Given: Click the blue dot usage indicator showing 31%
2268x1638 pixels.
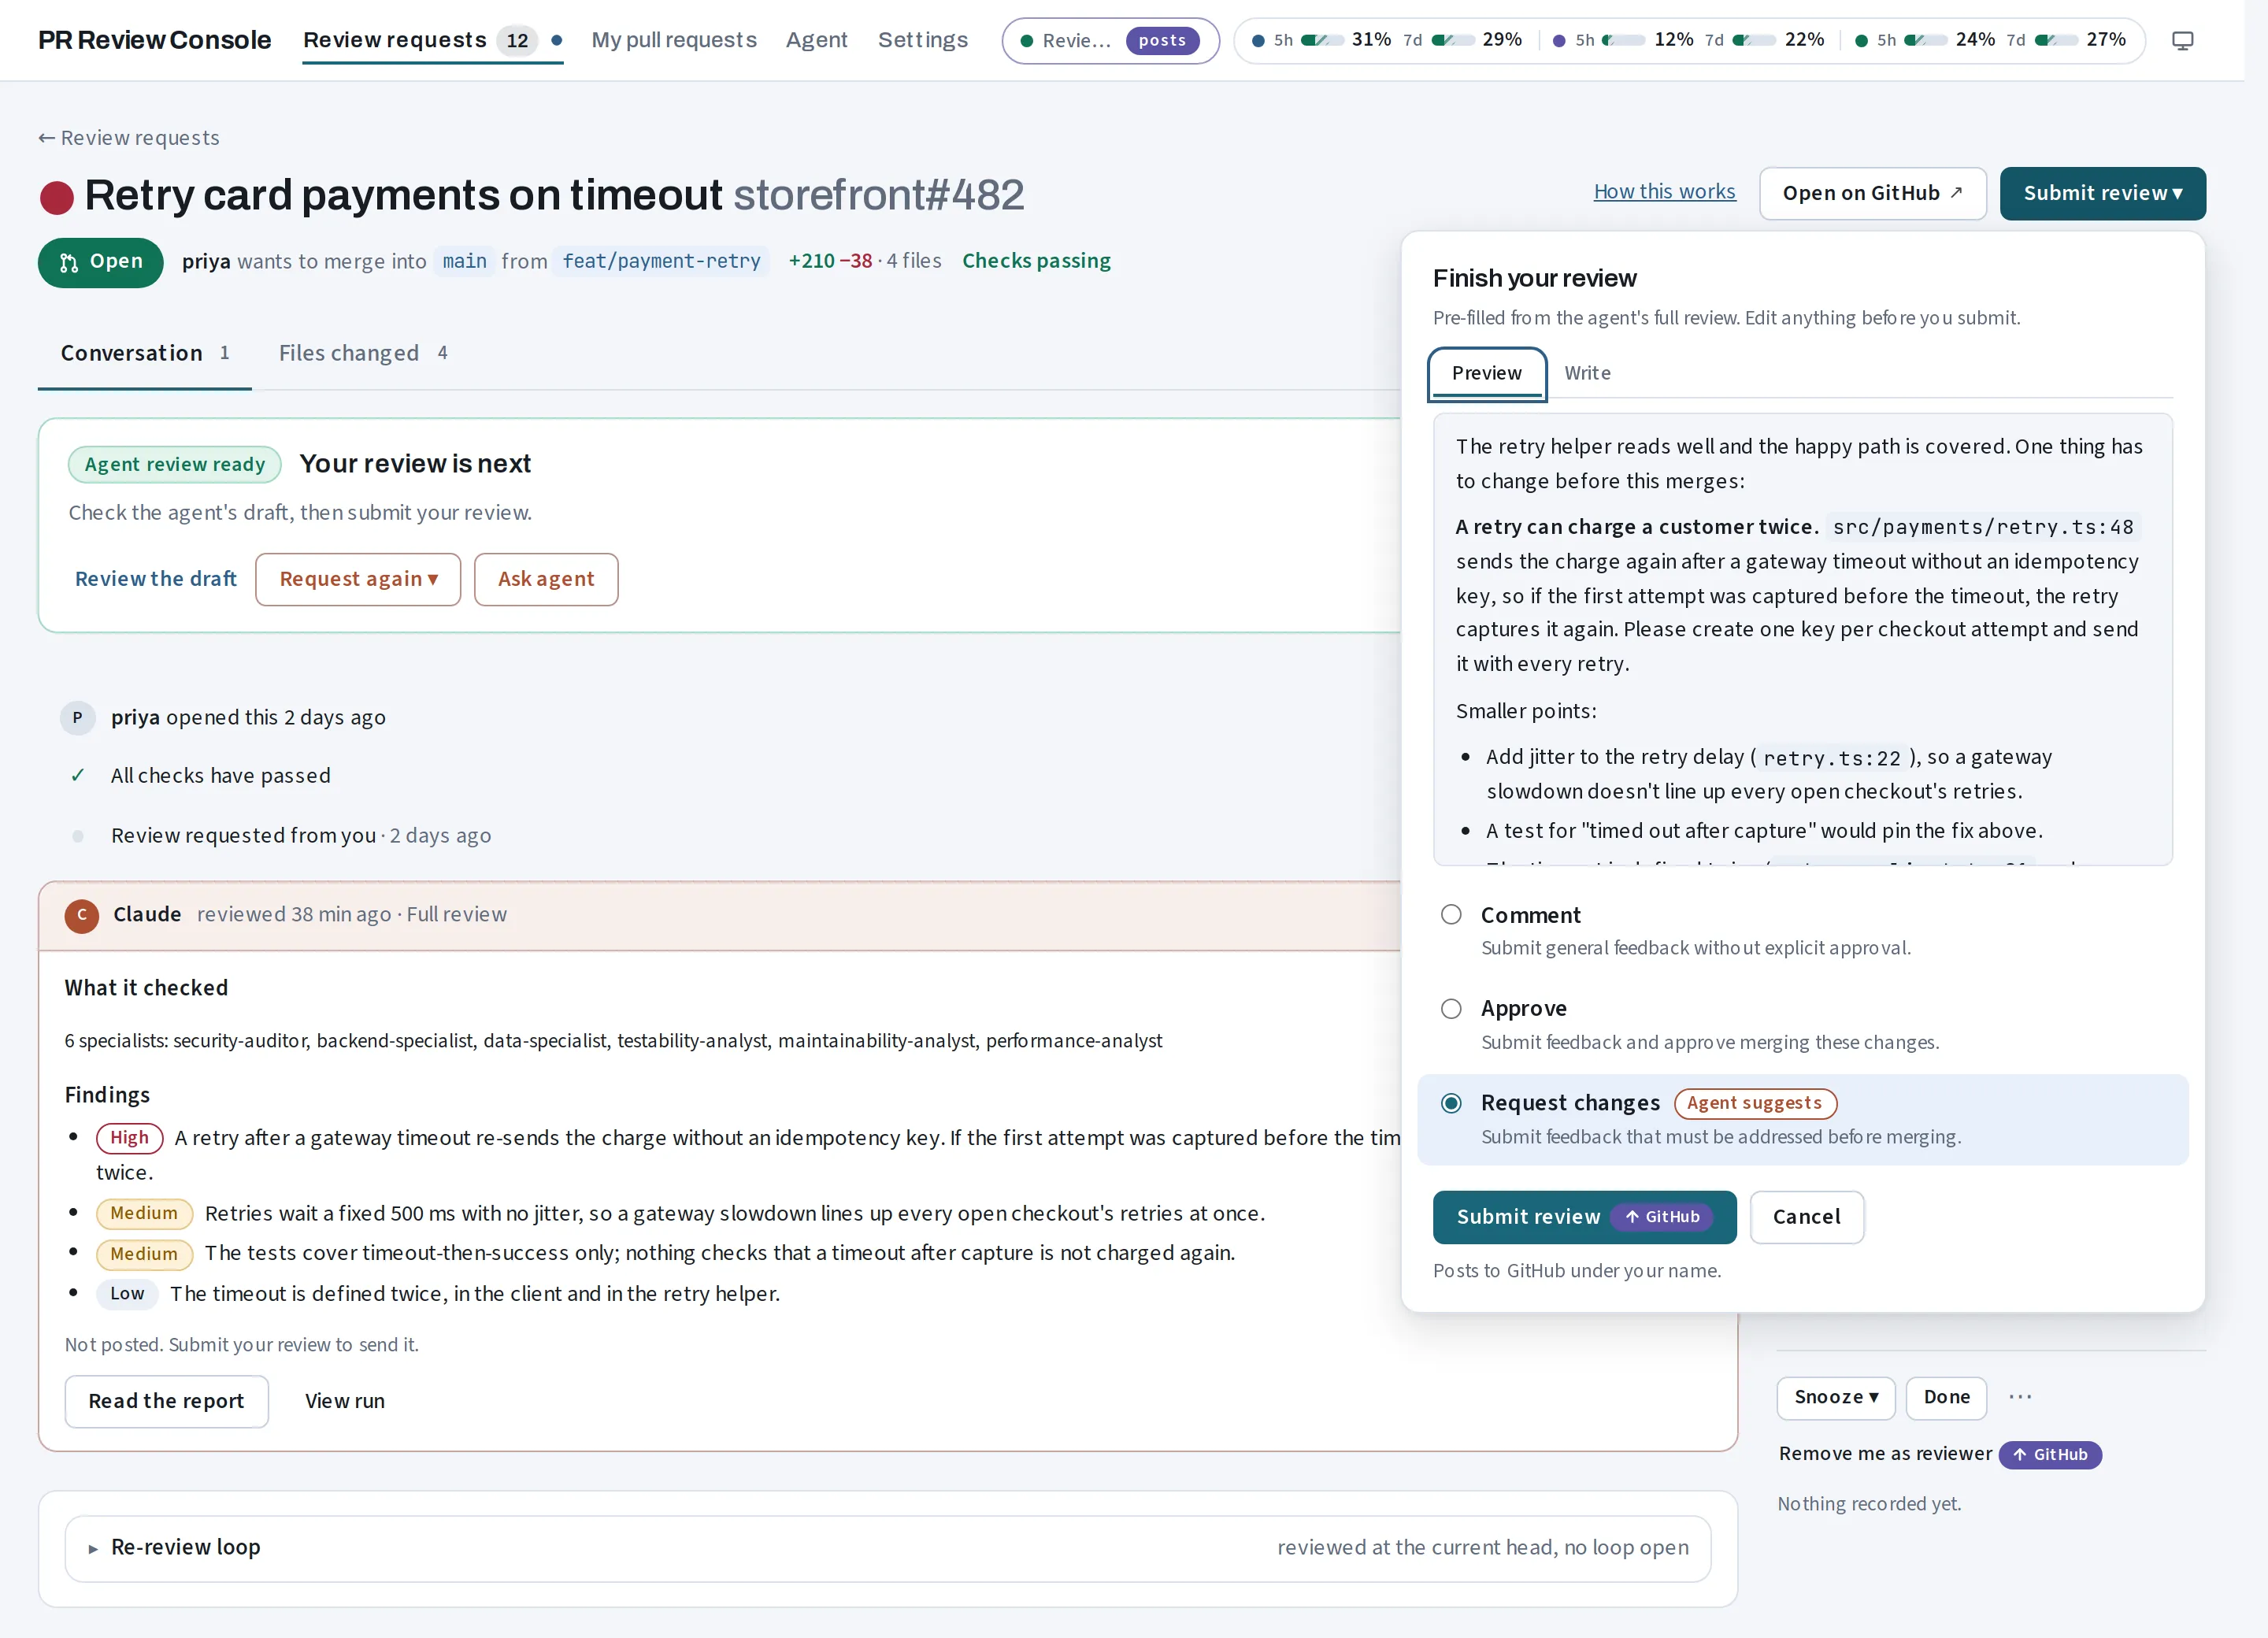Looking at the screenshot, I should click(x=1258, y=41).
